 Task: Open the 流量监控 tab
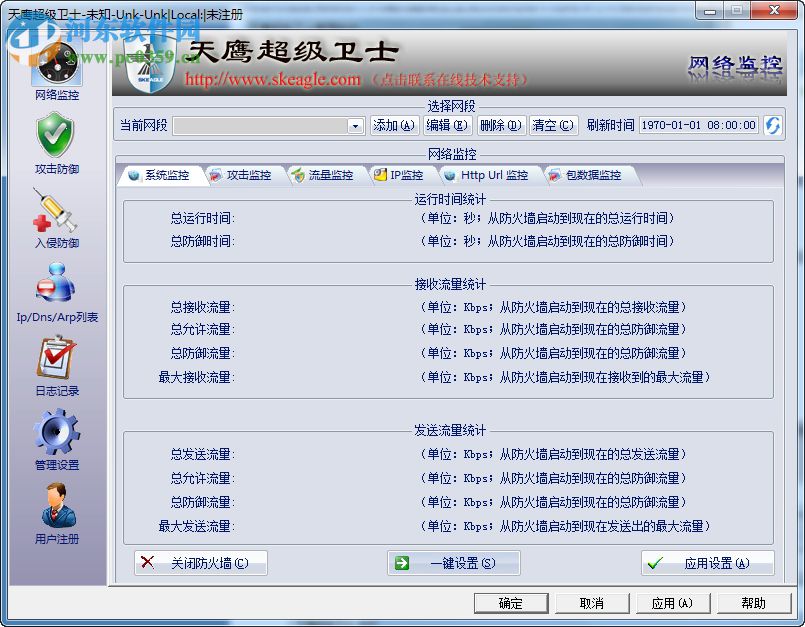point(331,174)
